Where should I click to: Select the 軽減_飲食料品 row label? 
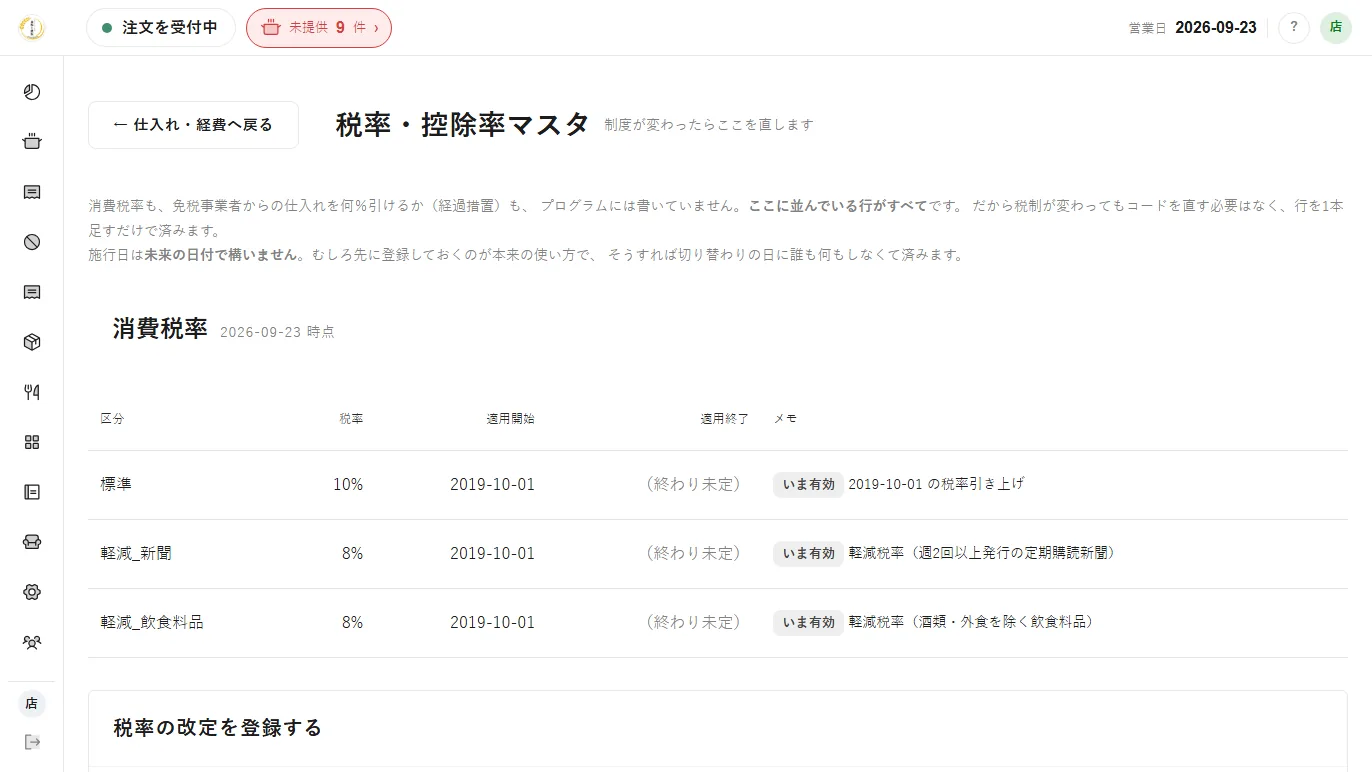click(152, 622)
